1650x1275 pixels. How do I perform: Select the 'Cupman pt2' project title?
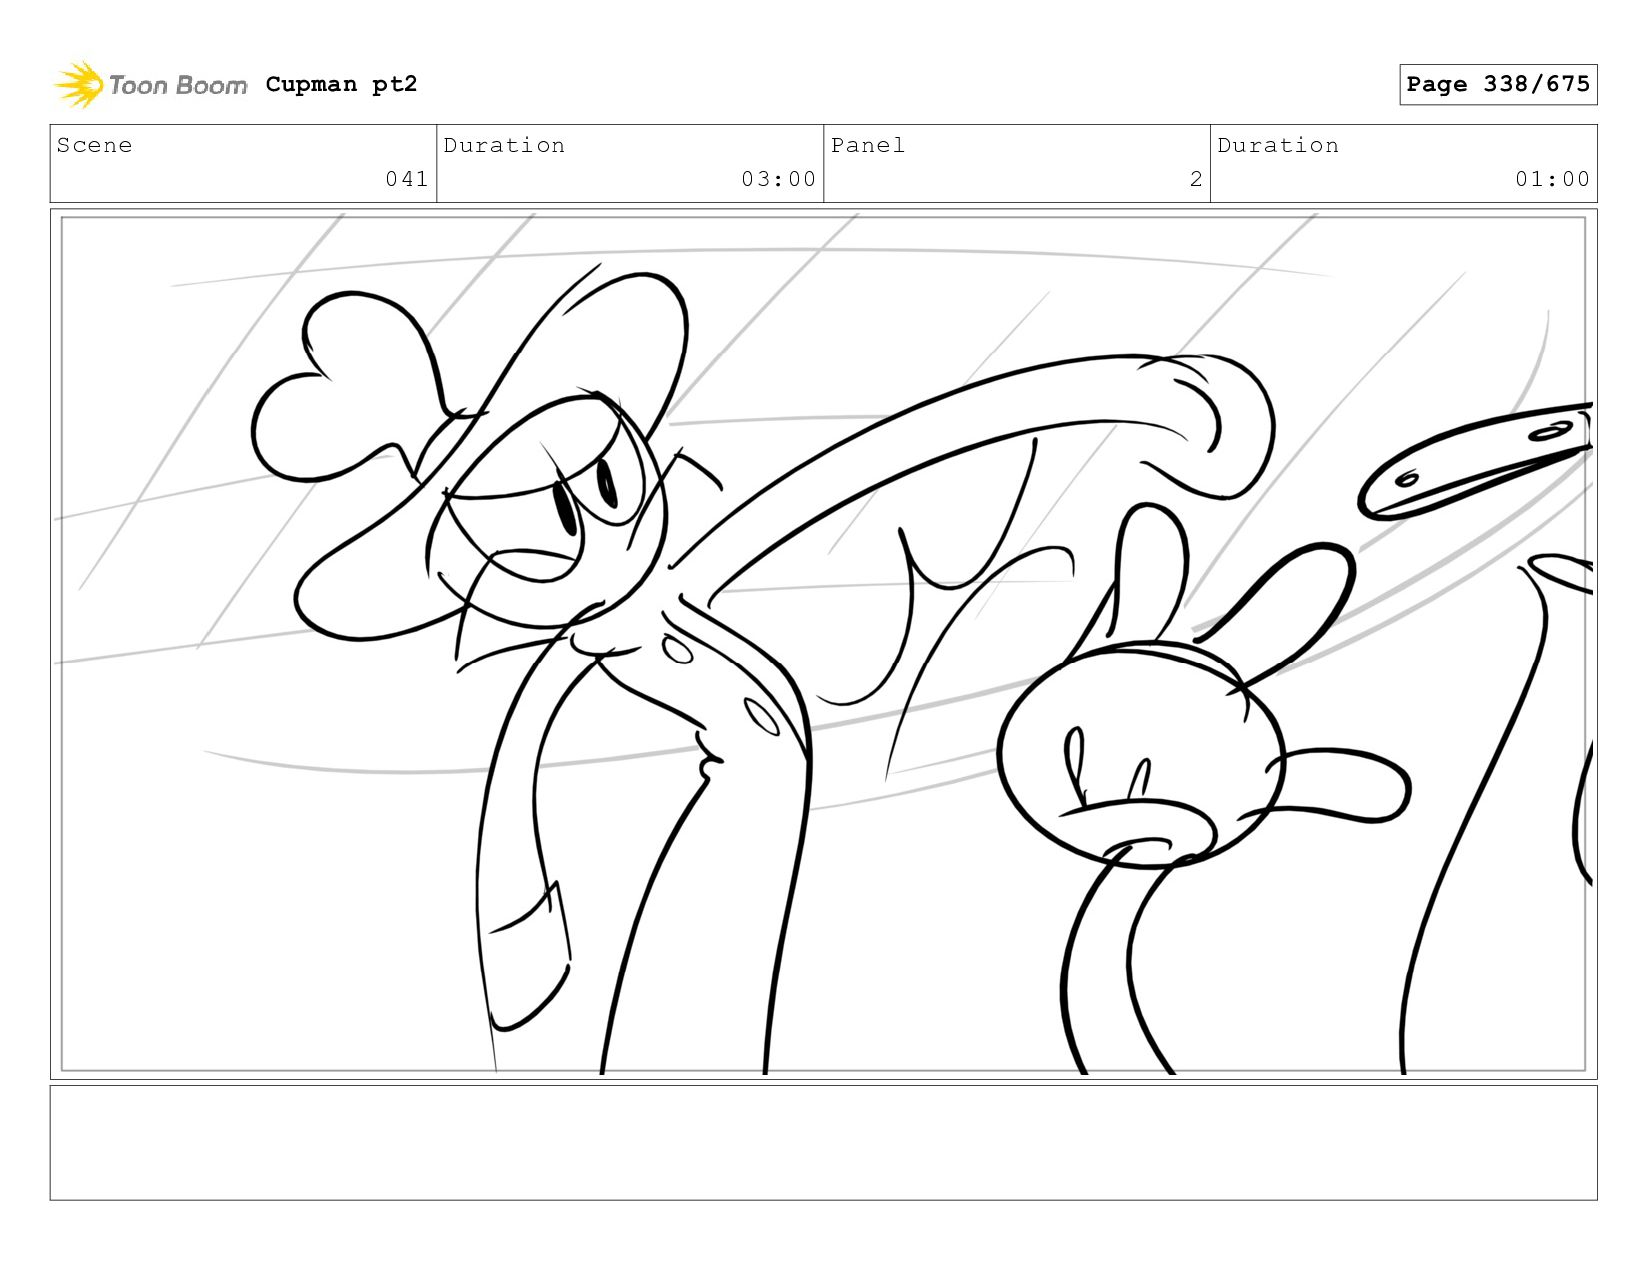341,84
